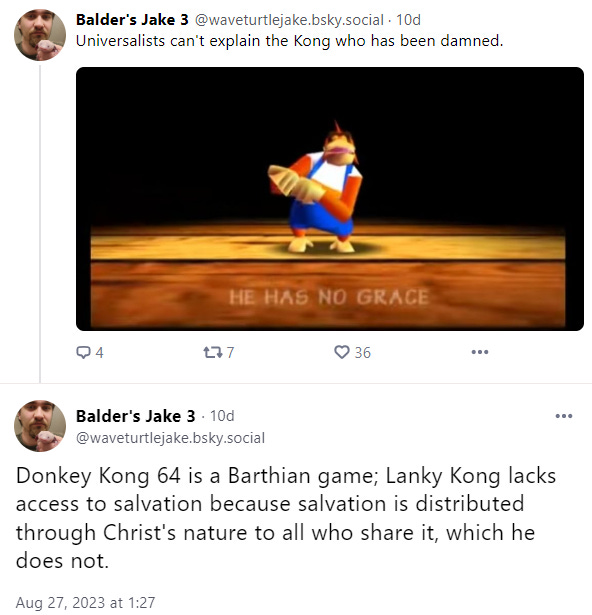The image size is (592, 615).
Task: Repost the Kong post with the repost arrows
Action: click(x=212, y=352)
